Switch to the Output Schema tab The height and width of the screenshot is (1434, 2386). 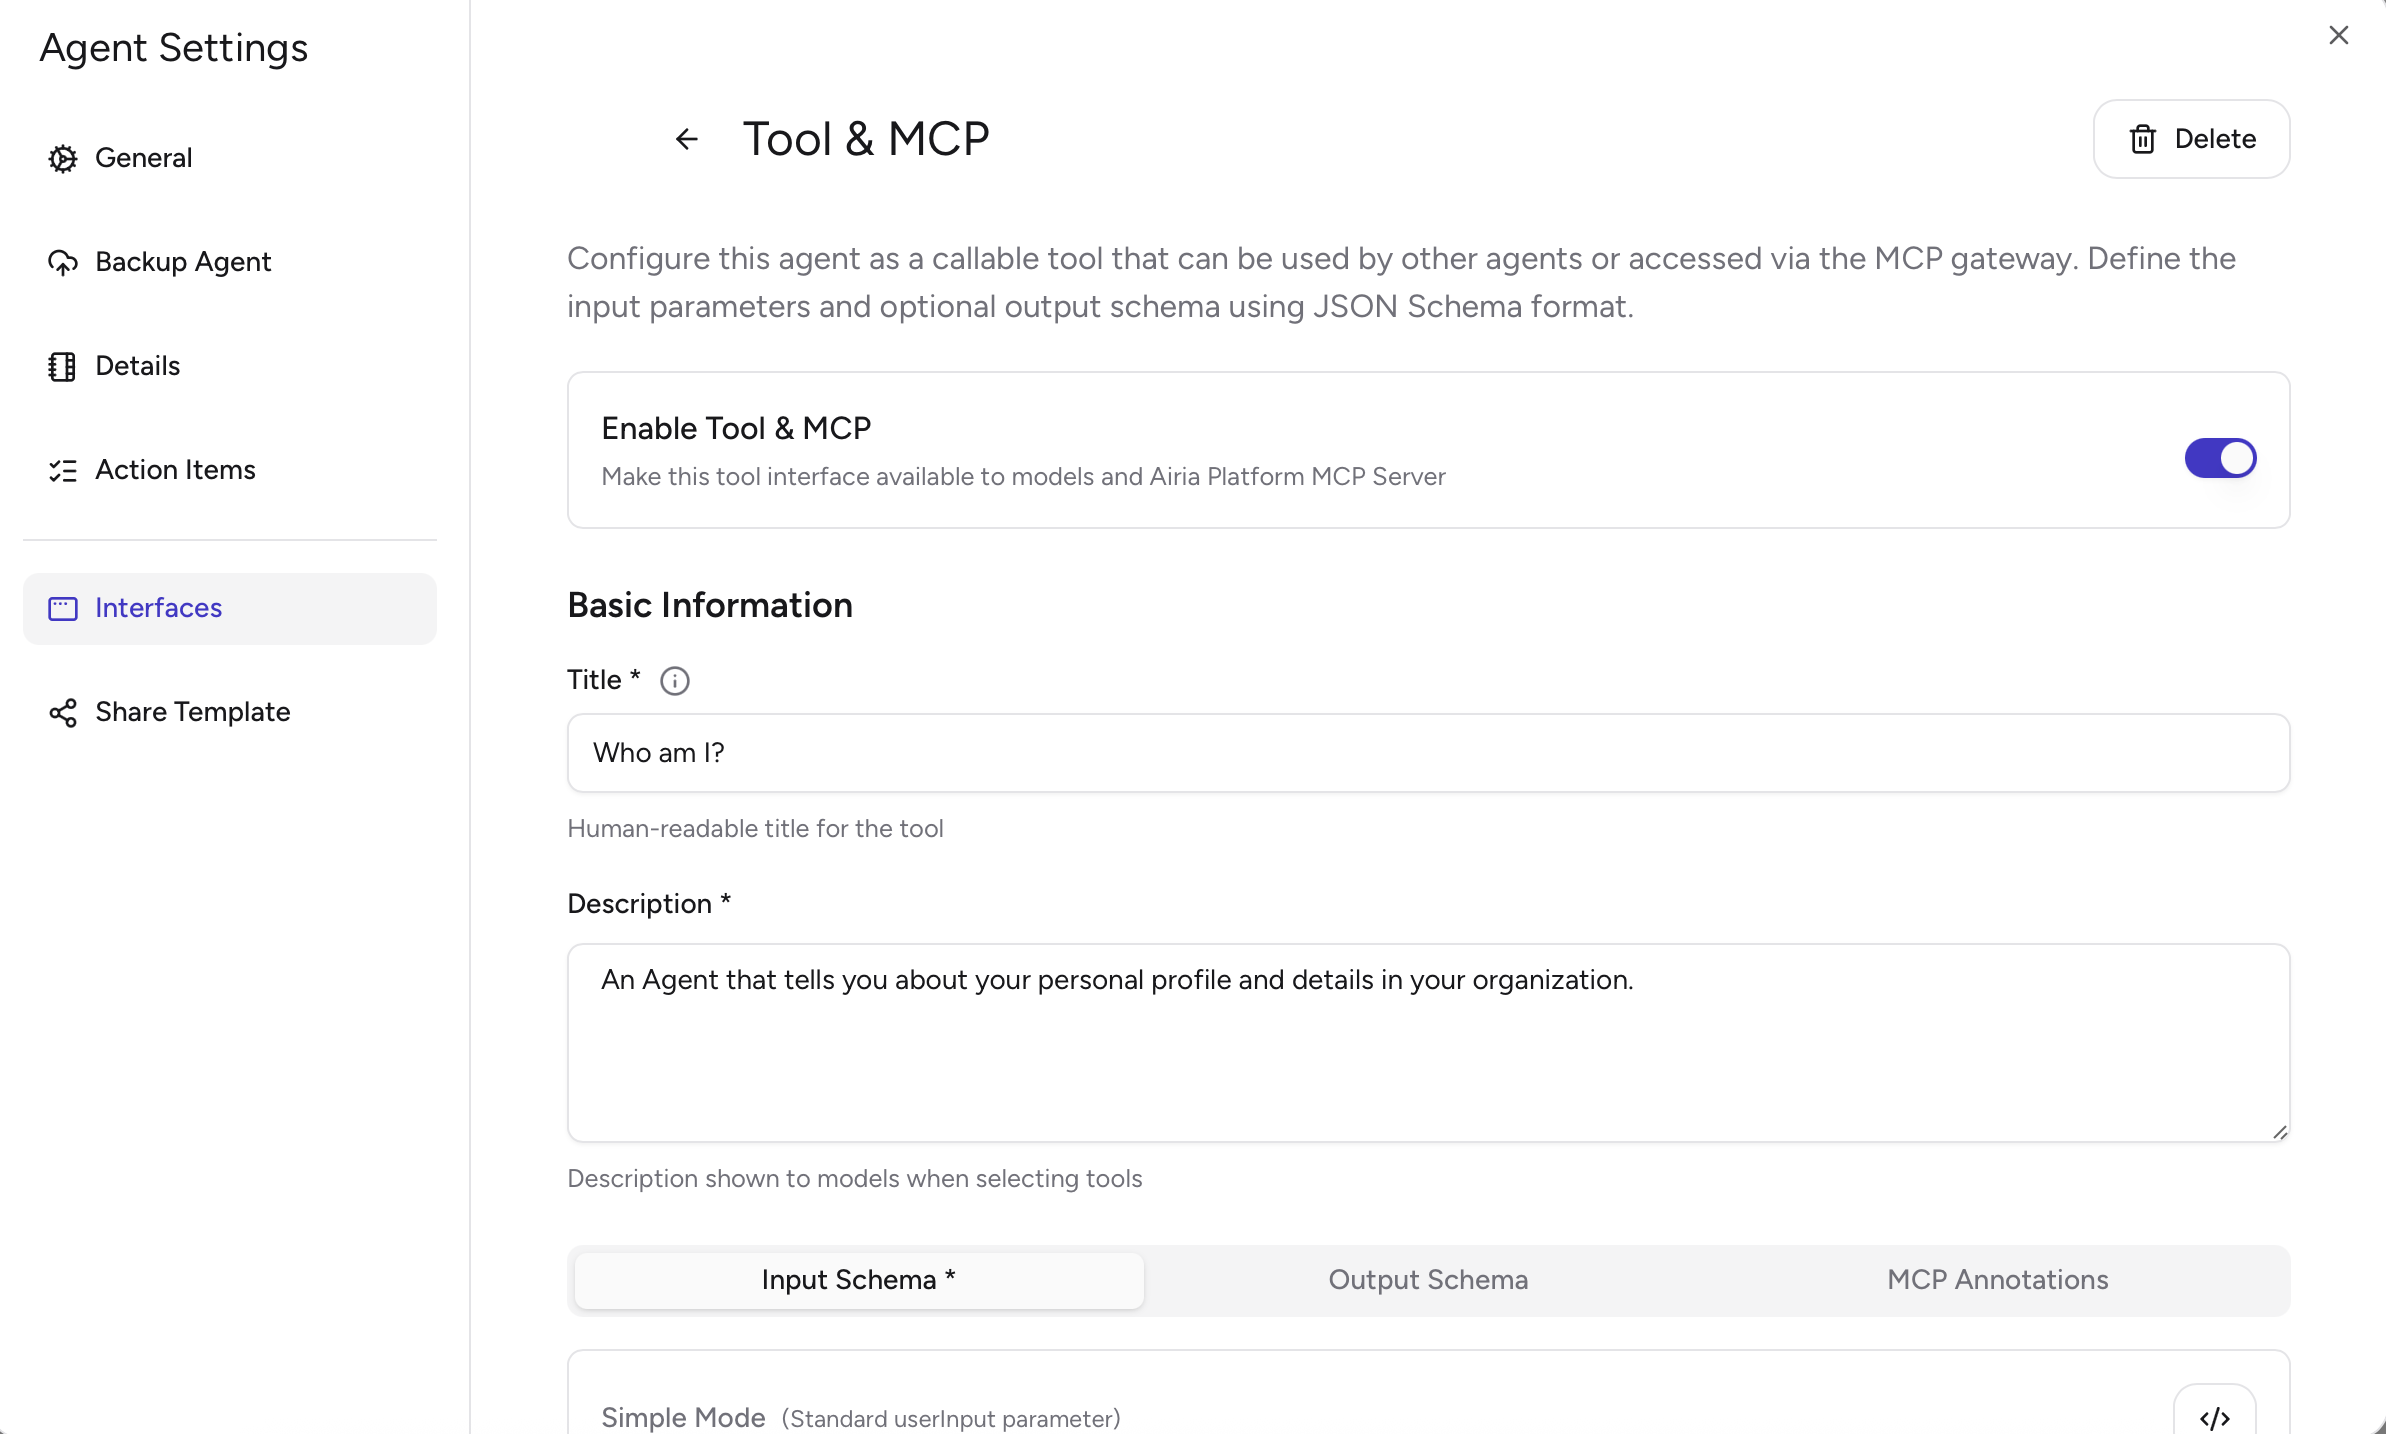tap(1427, 1280)
